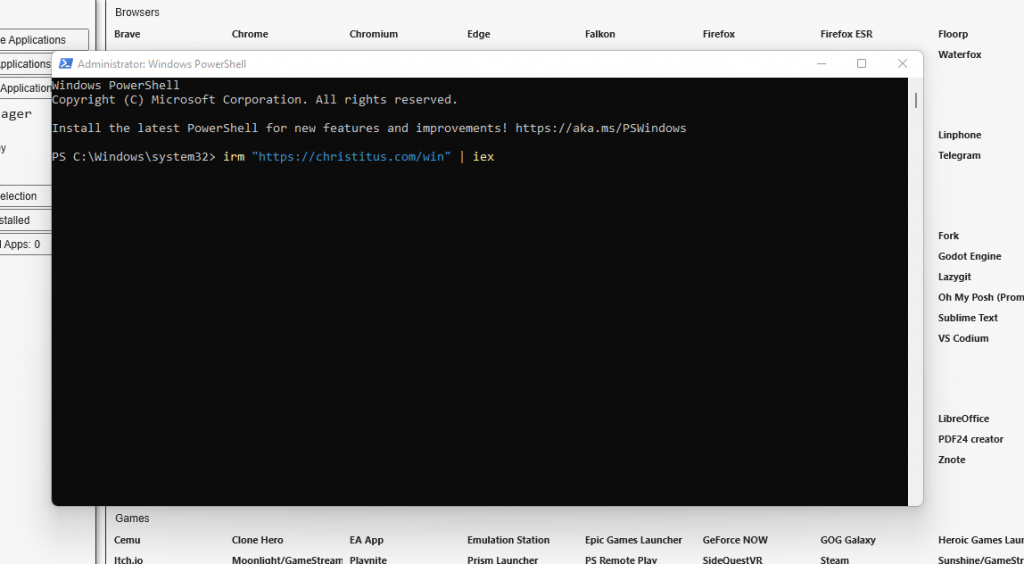The image size is (1024, 564).
Task: Select Waterfox in the Browsers list
Action: click(960, 54)
